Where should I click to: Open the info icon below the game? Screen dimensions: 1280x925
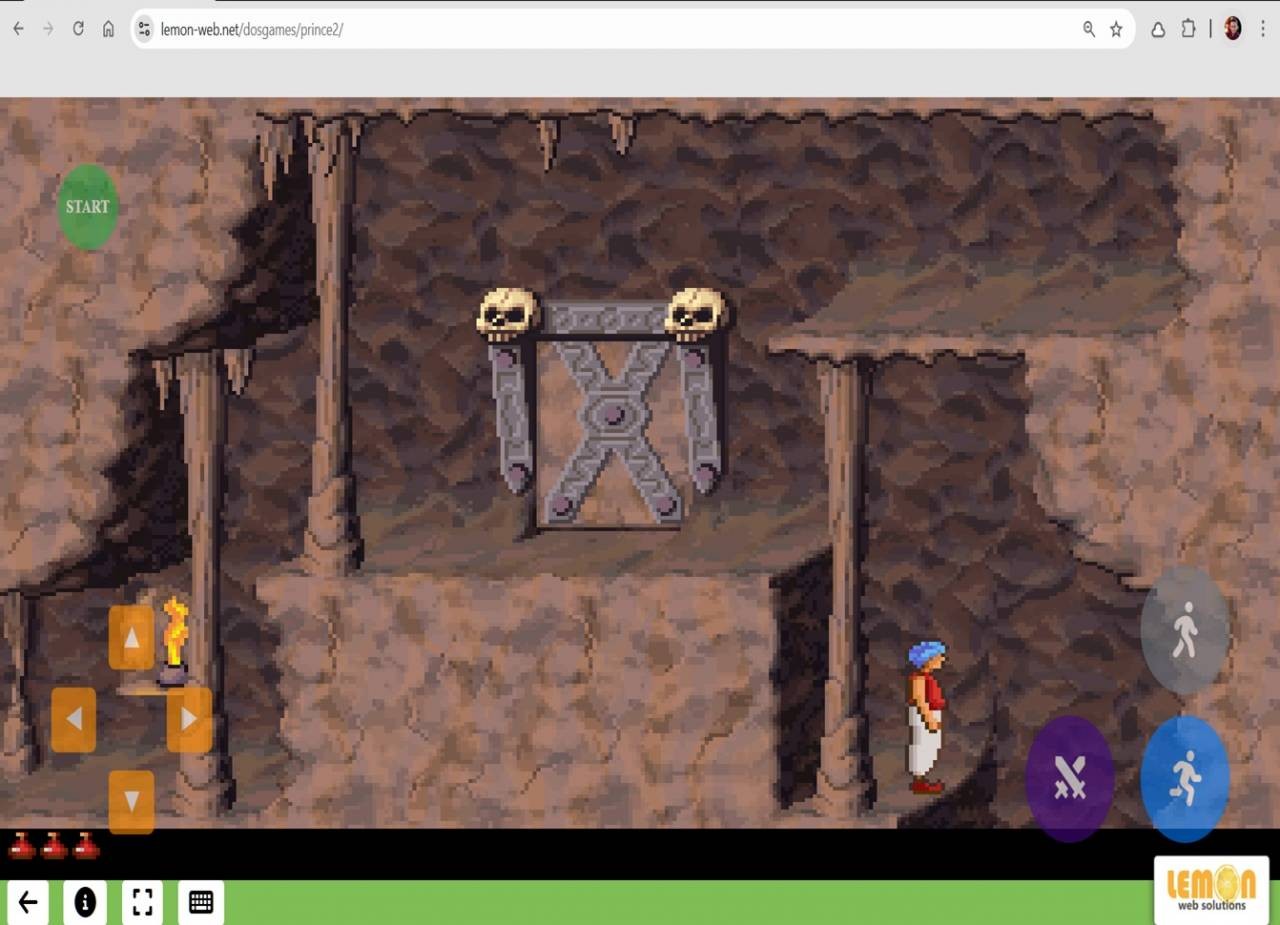[85, 903]
